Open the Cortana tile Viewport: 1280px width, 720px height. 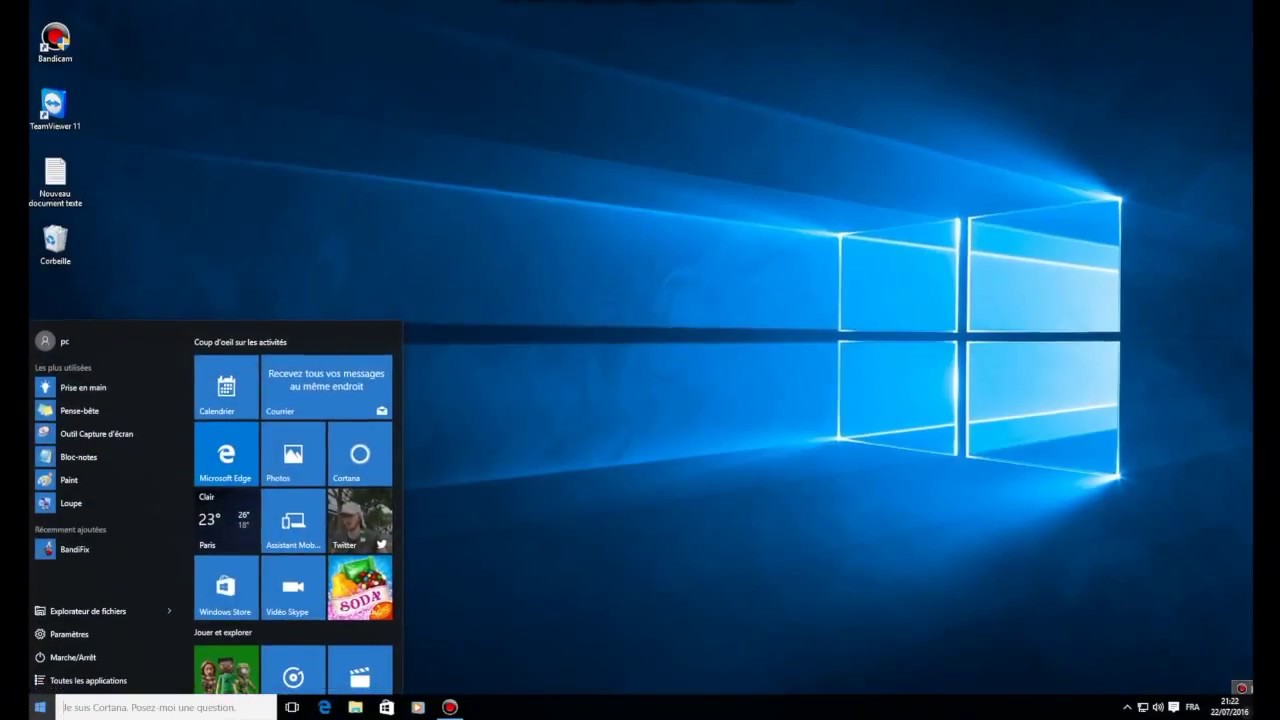point(360,453)
